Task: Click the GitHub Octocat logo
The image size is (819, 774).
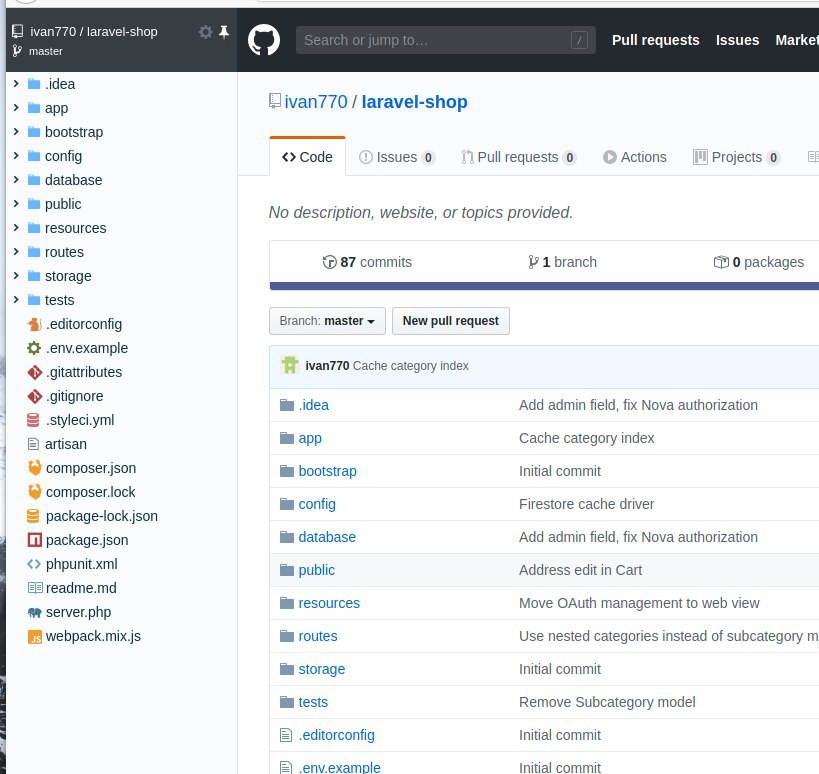Action: point(264,40)
